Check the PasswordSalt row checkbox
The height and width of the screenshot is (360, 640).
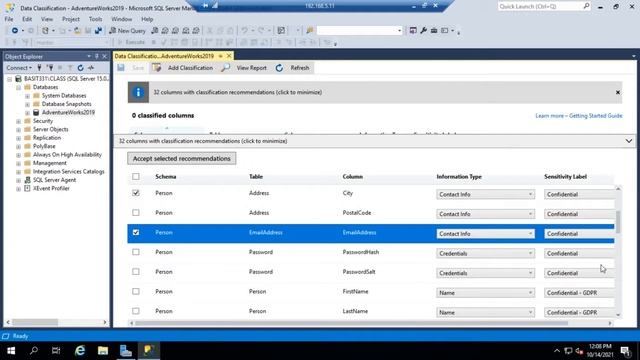click(136, 271)
